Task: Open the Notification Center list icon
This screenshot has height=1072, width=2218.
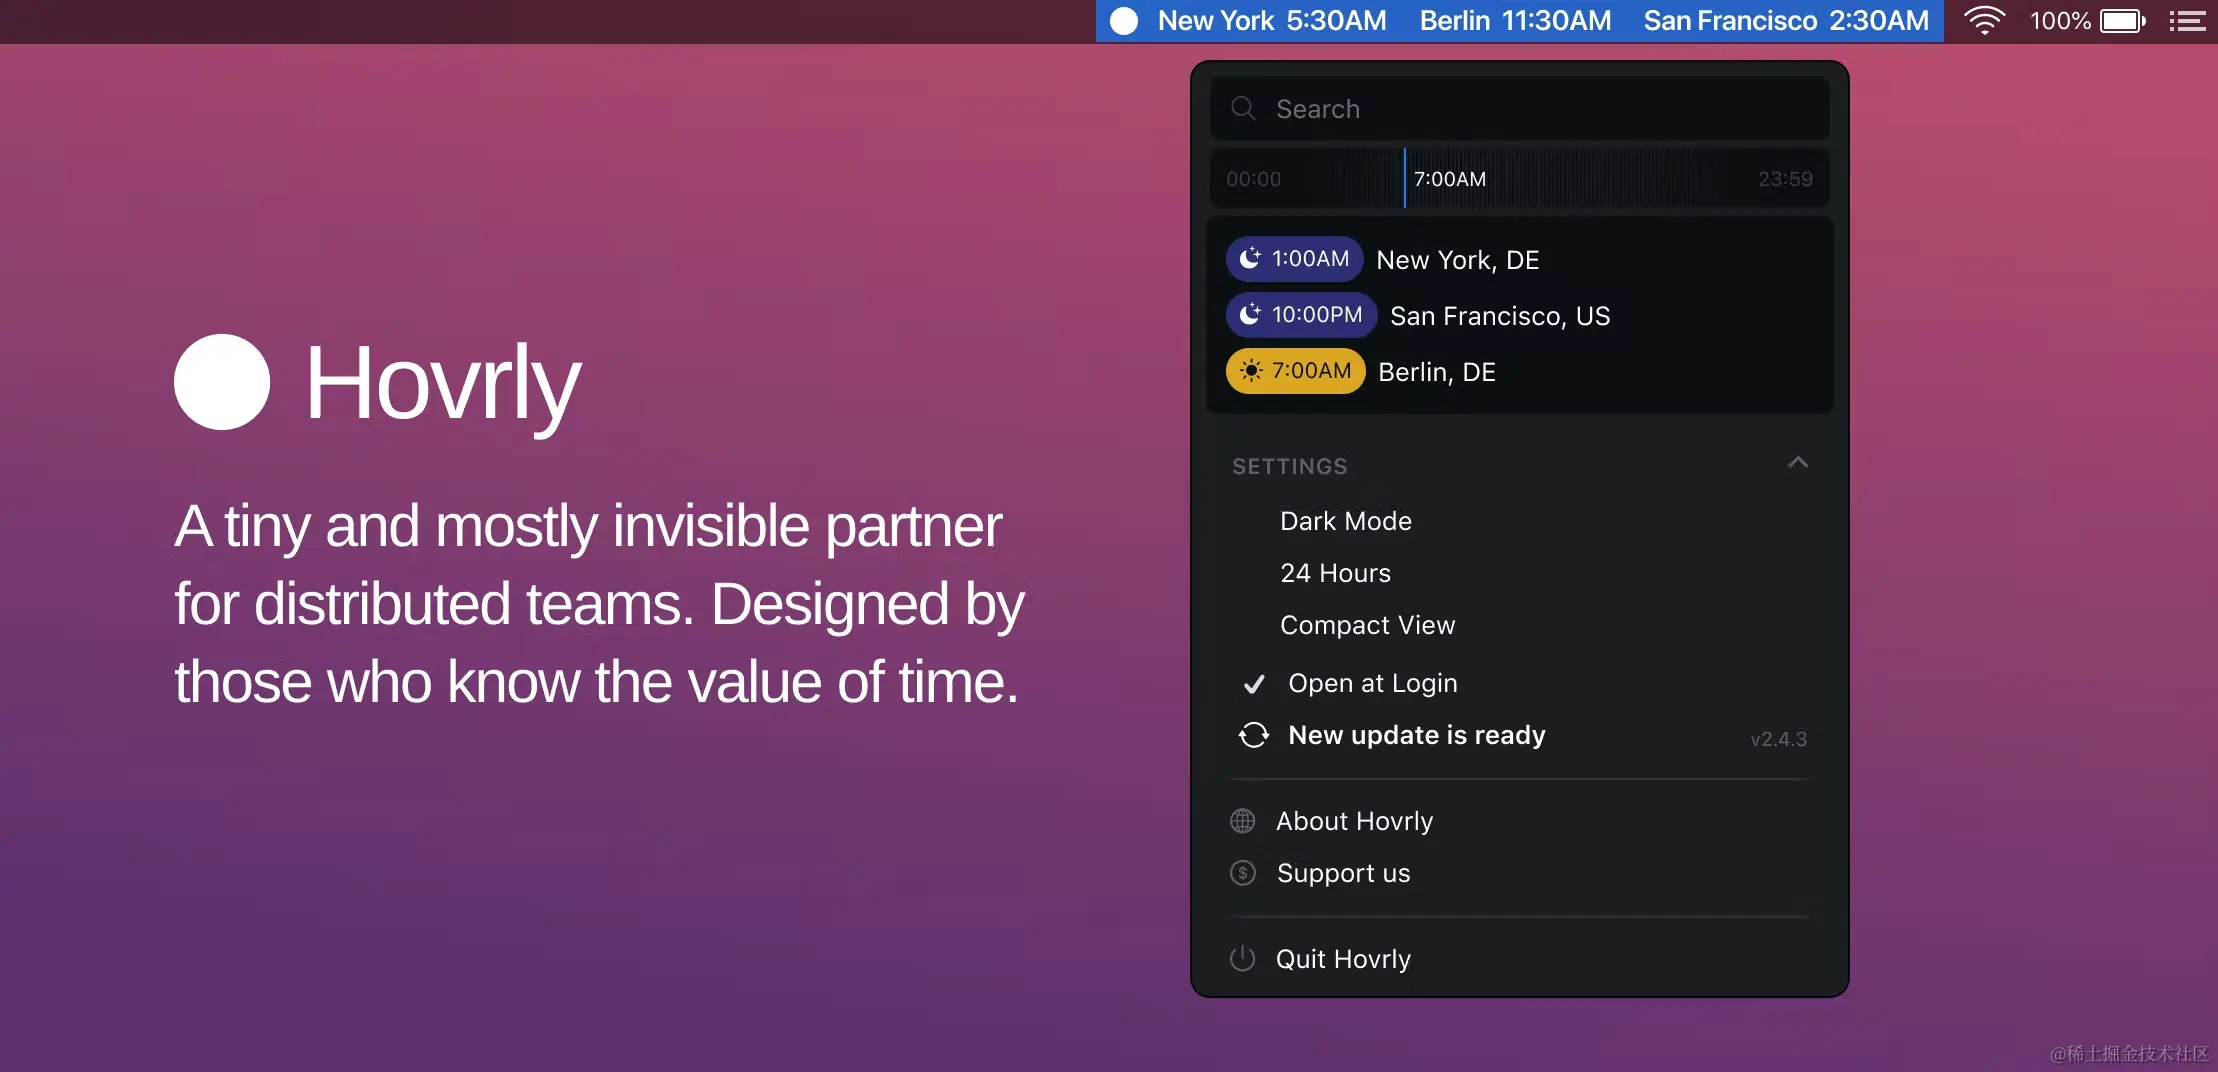Action: (x=2187, y=21)
